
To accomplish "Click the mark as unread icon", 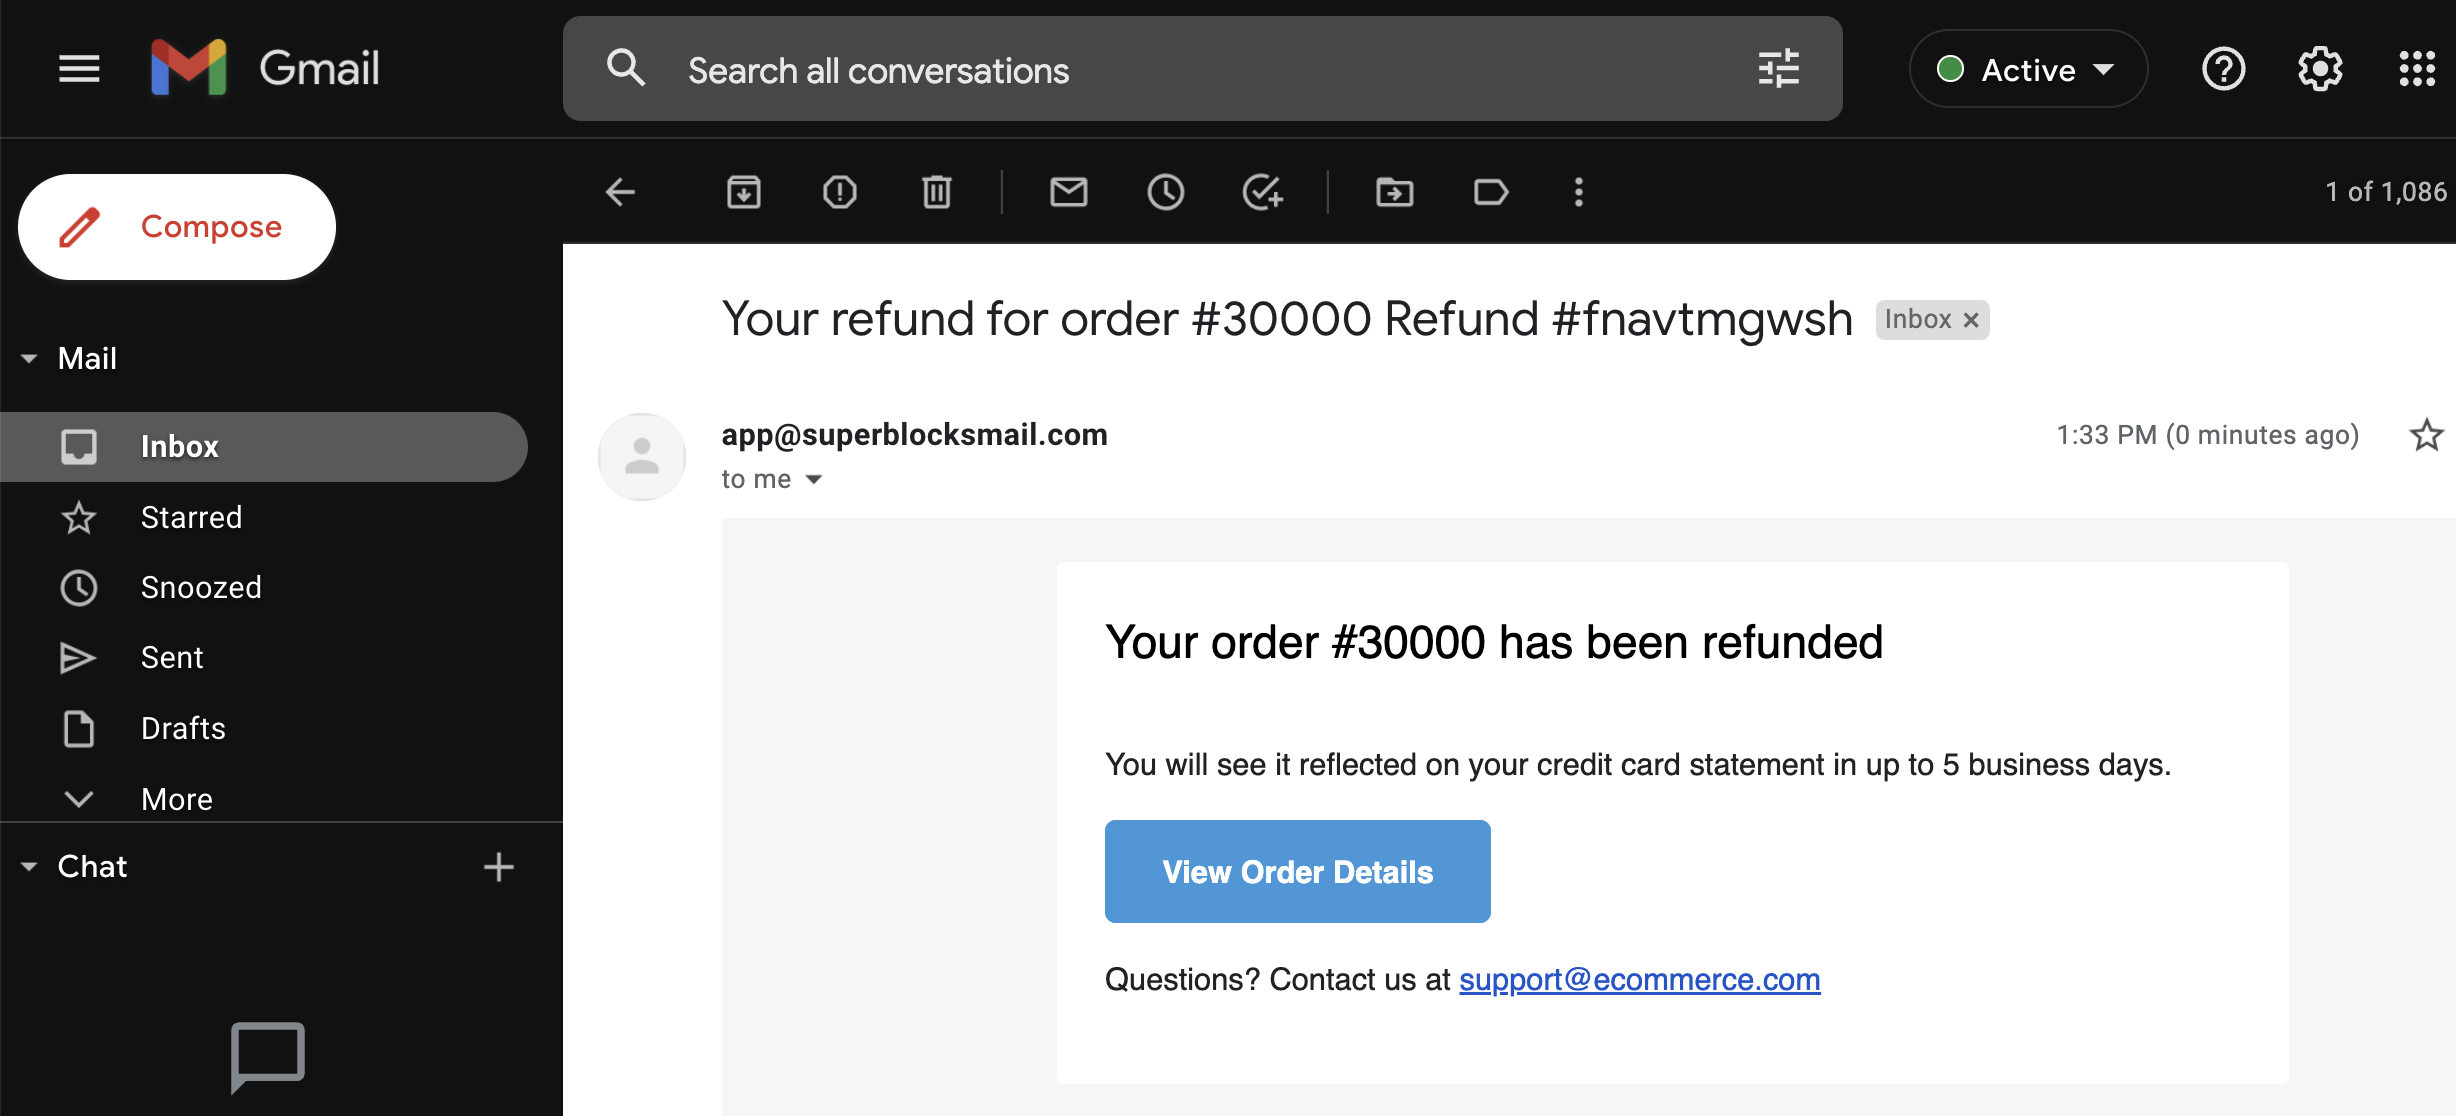I will coord(1070,191).
